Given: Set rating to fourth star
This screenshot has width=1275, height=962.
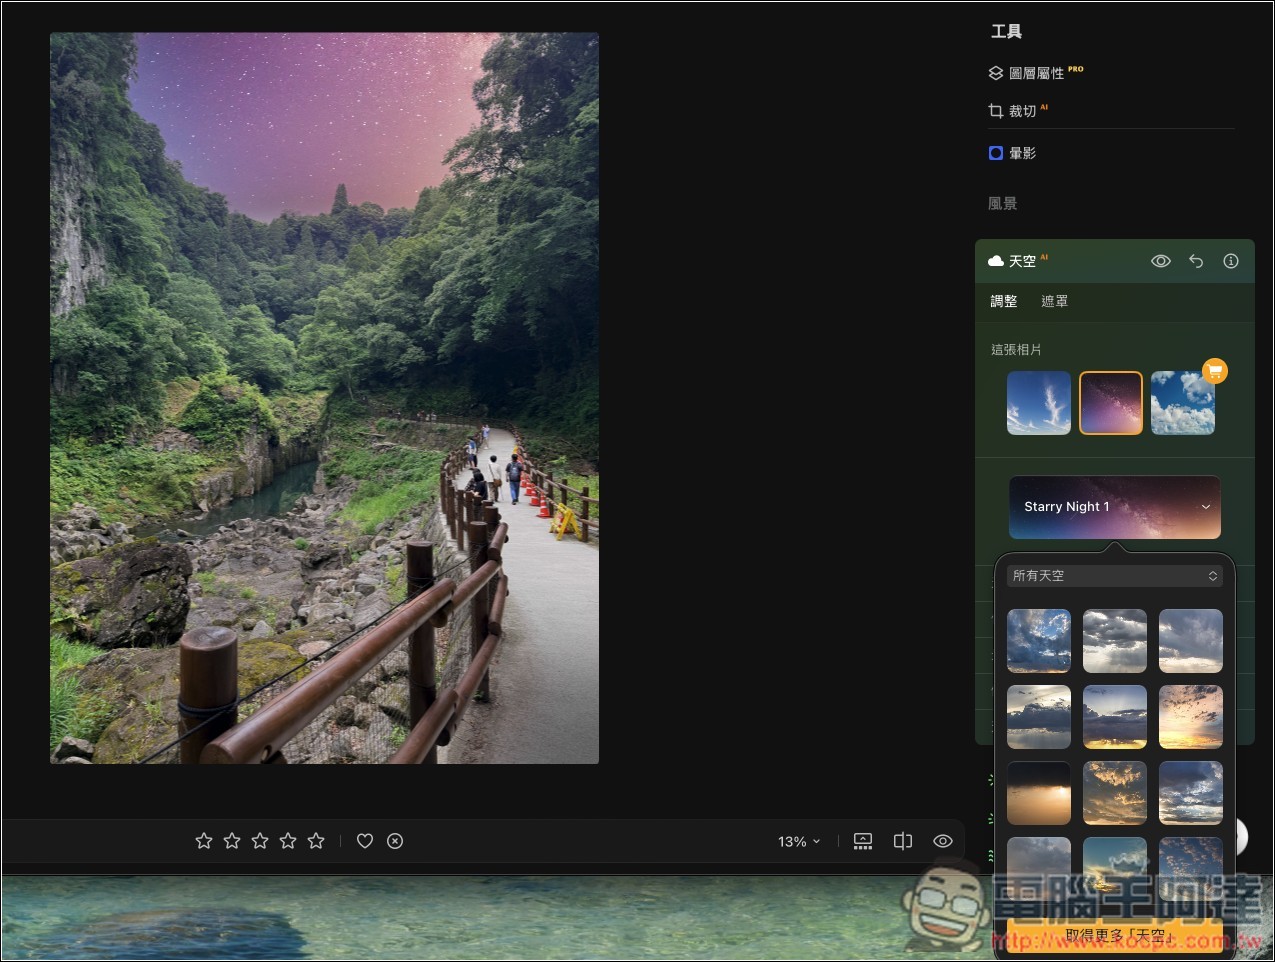Looking at the screenshot, I should click(288, 841).
